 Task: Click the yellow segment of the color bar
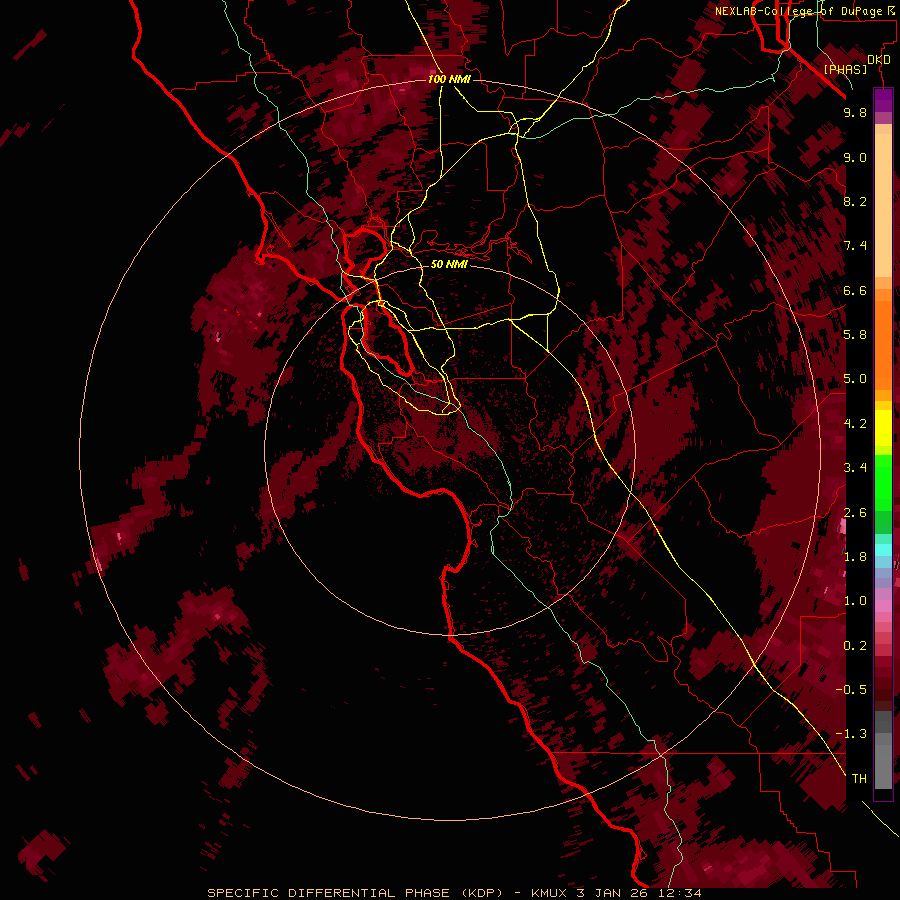tap(883, 428)
